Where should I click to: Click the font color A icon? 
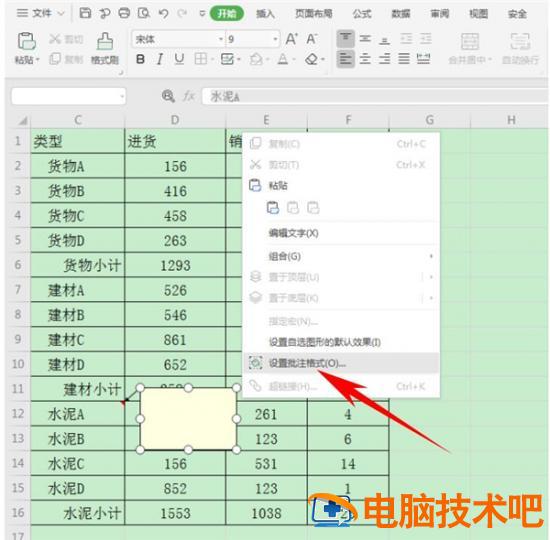[x=283, y=59]
